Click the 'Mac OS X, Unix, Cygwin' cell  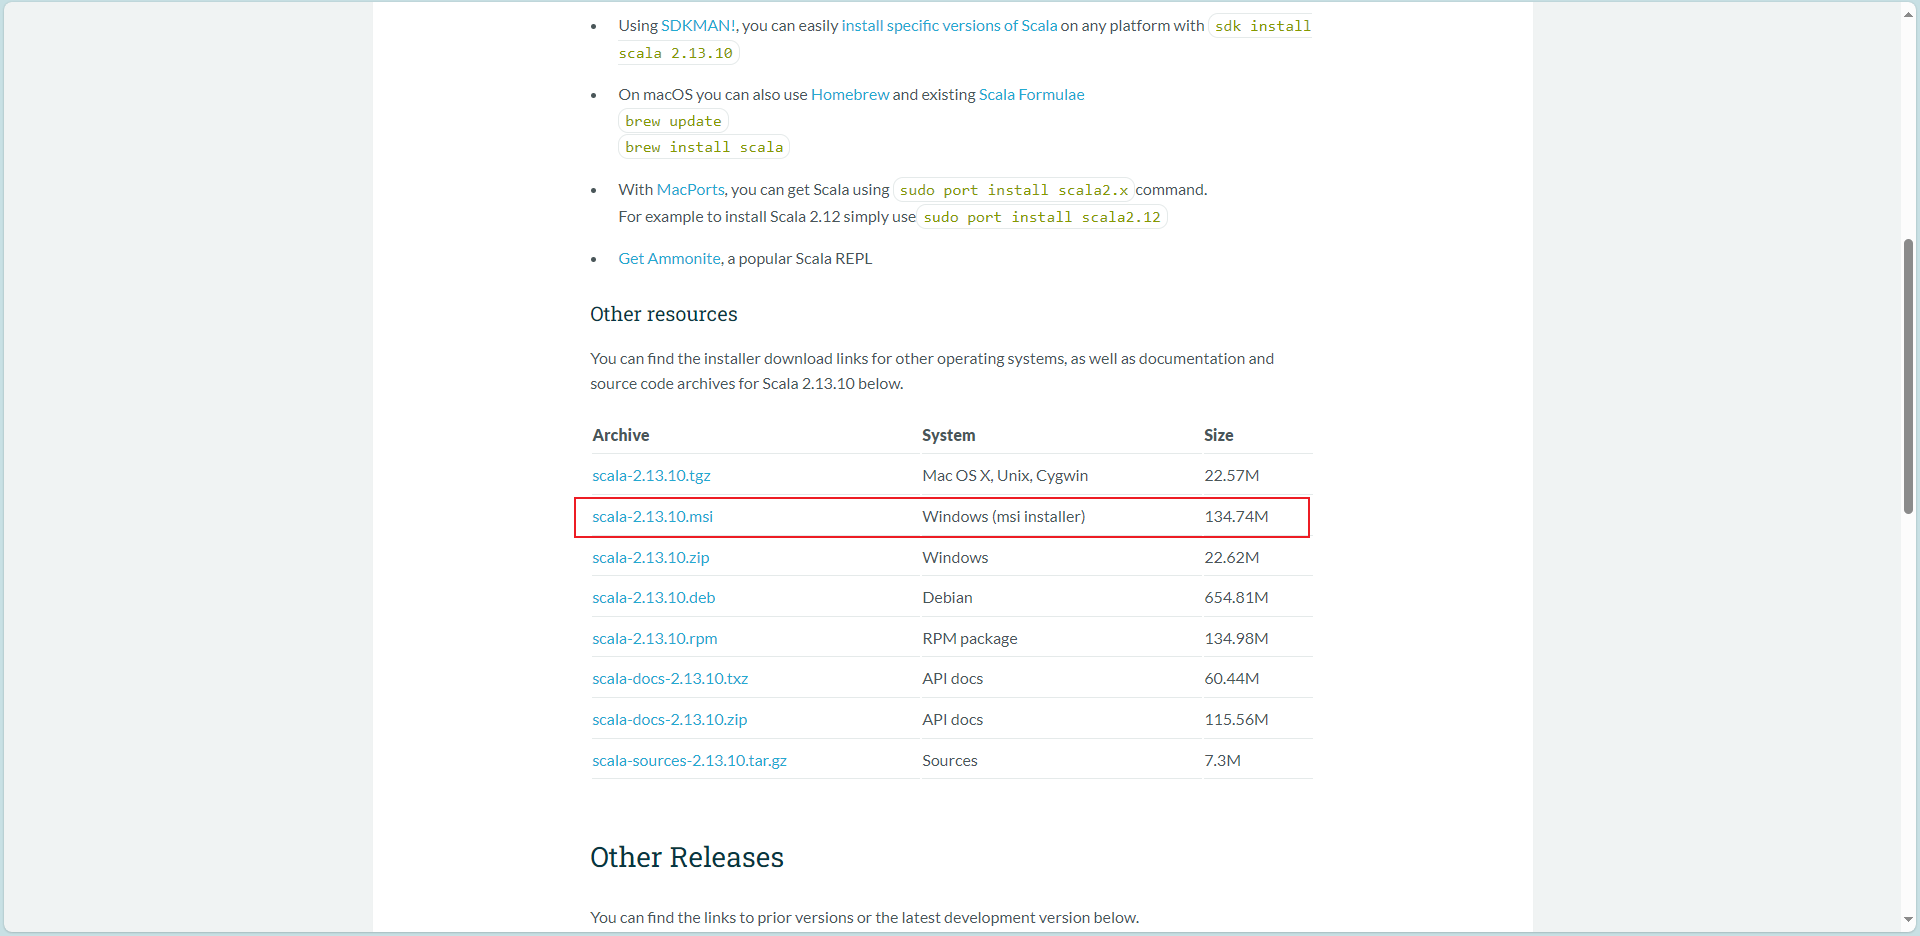1005,476
